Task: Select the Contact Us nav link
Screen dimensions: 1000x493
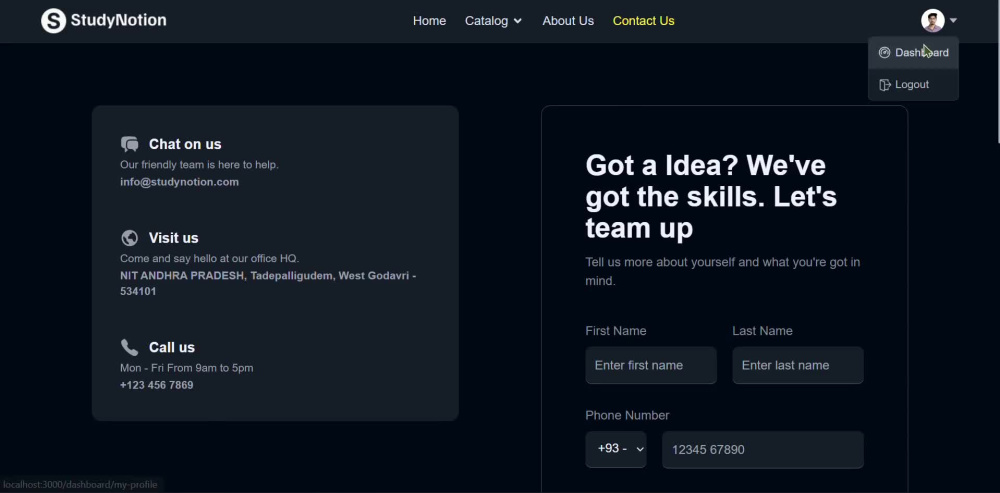Action: click(643, 21)
